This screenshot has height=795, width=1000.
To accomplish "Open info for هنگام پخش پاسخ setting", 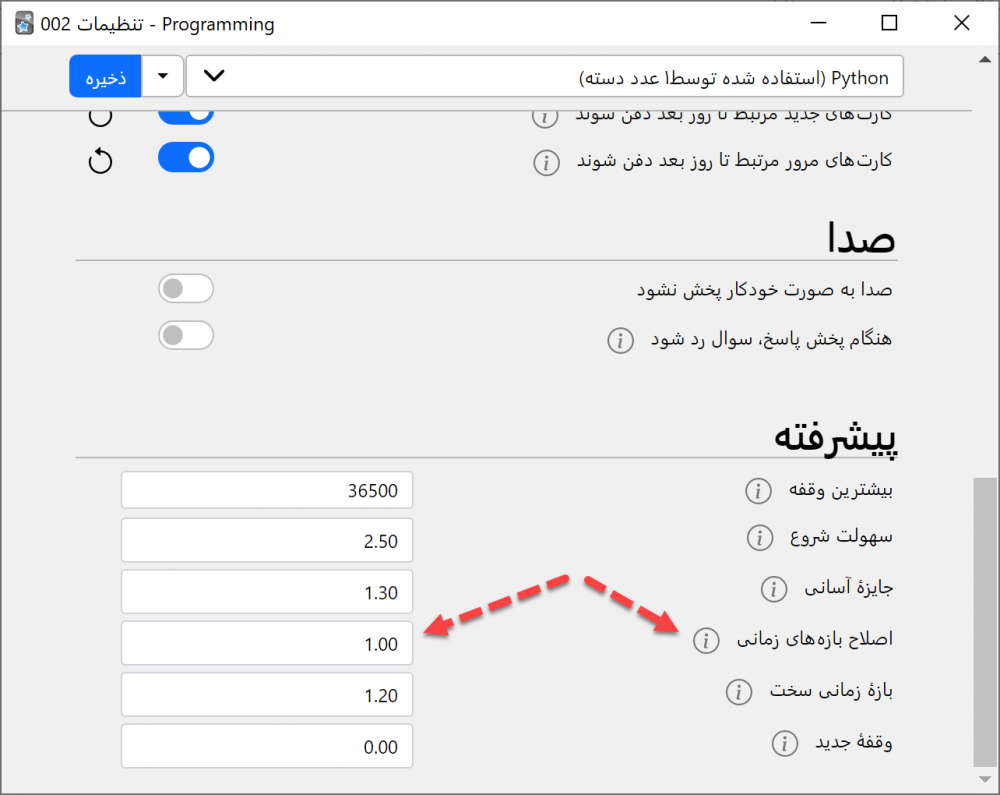I will point(620,340).
